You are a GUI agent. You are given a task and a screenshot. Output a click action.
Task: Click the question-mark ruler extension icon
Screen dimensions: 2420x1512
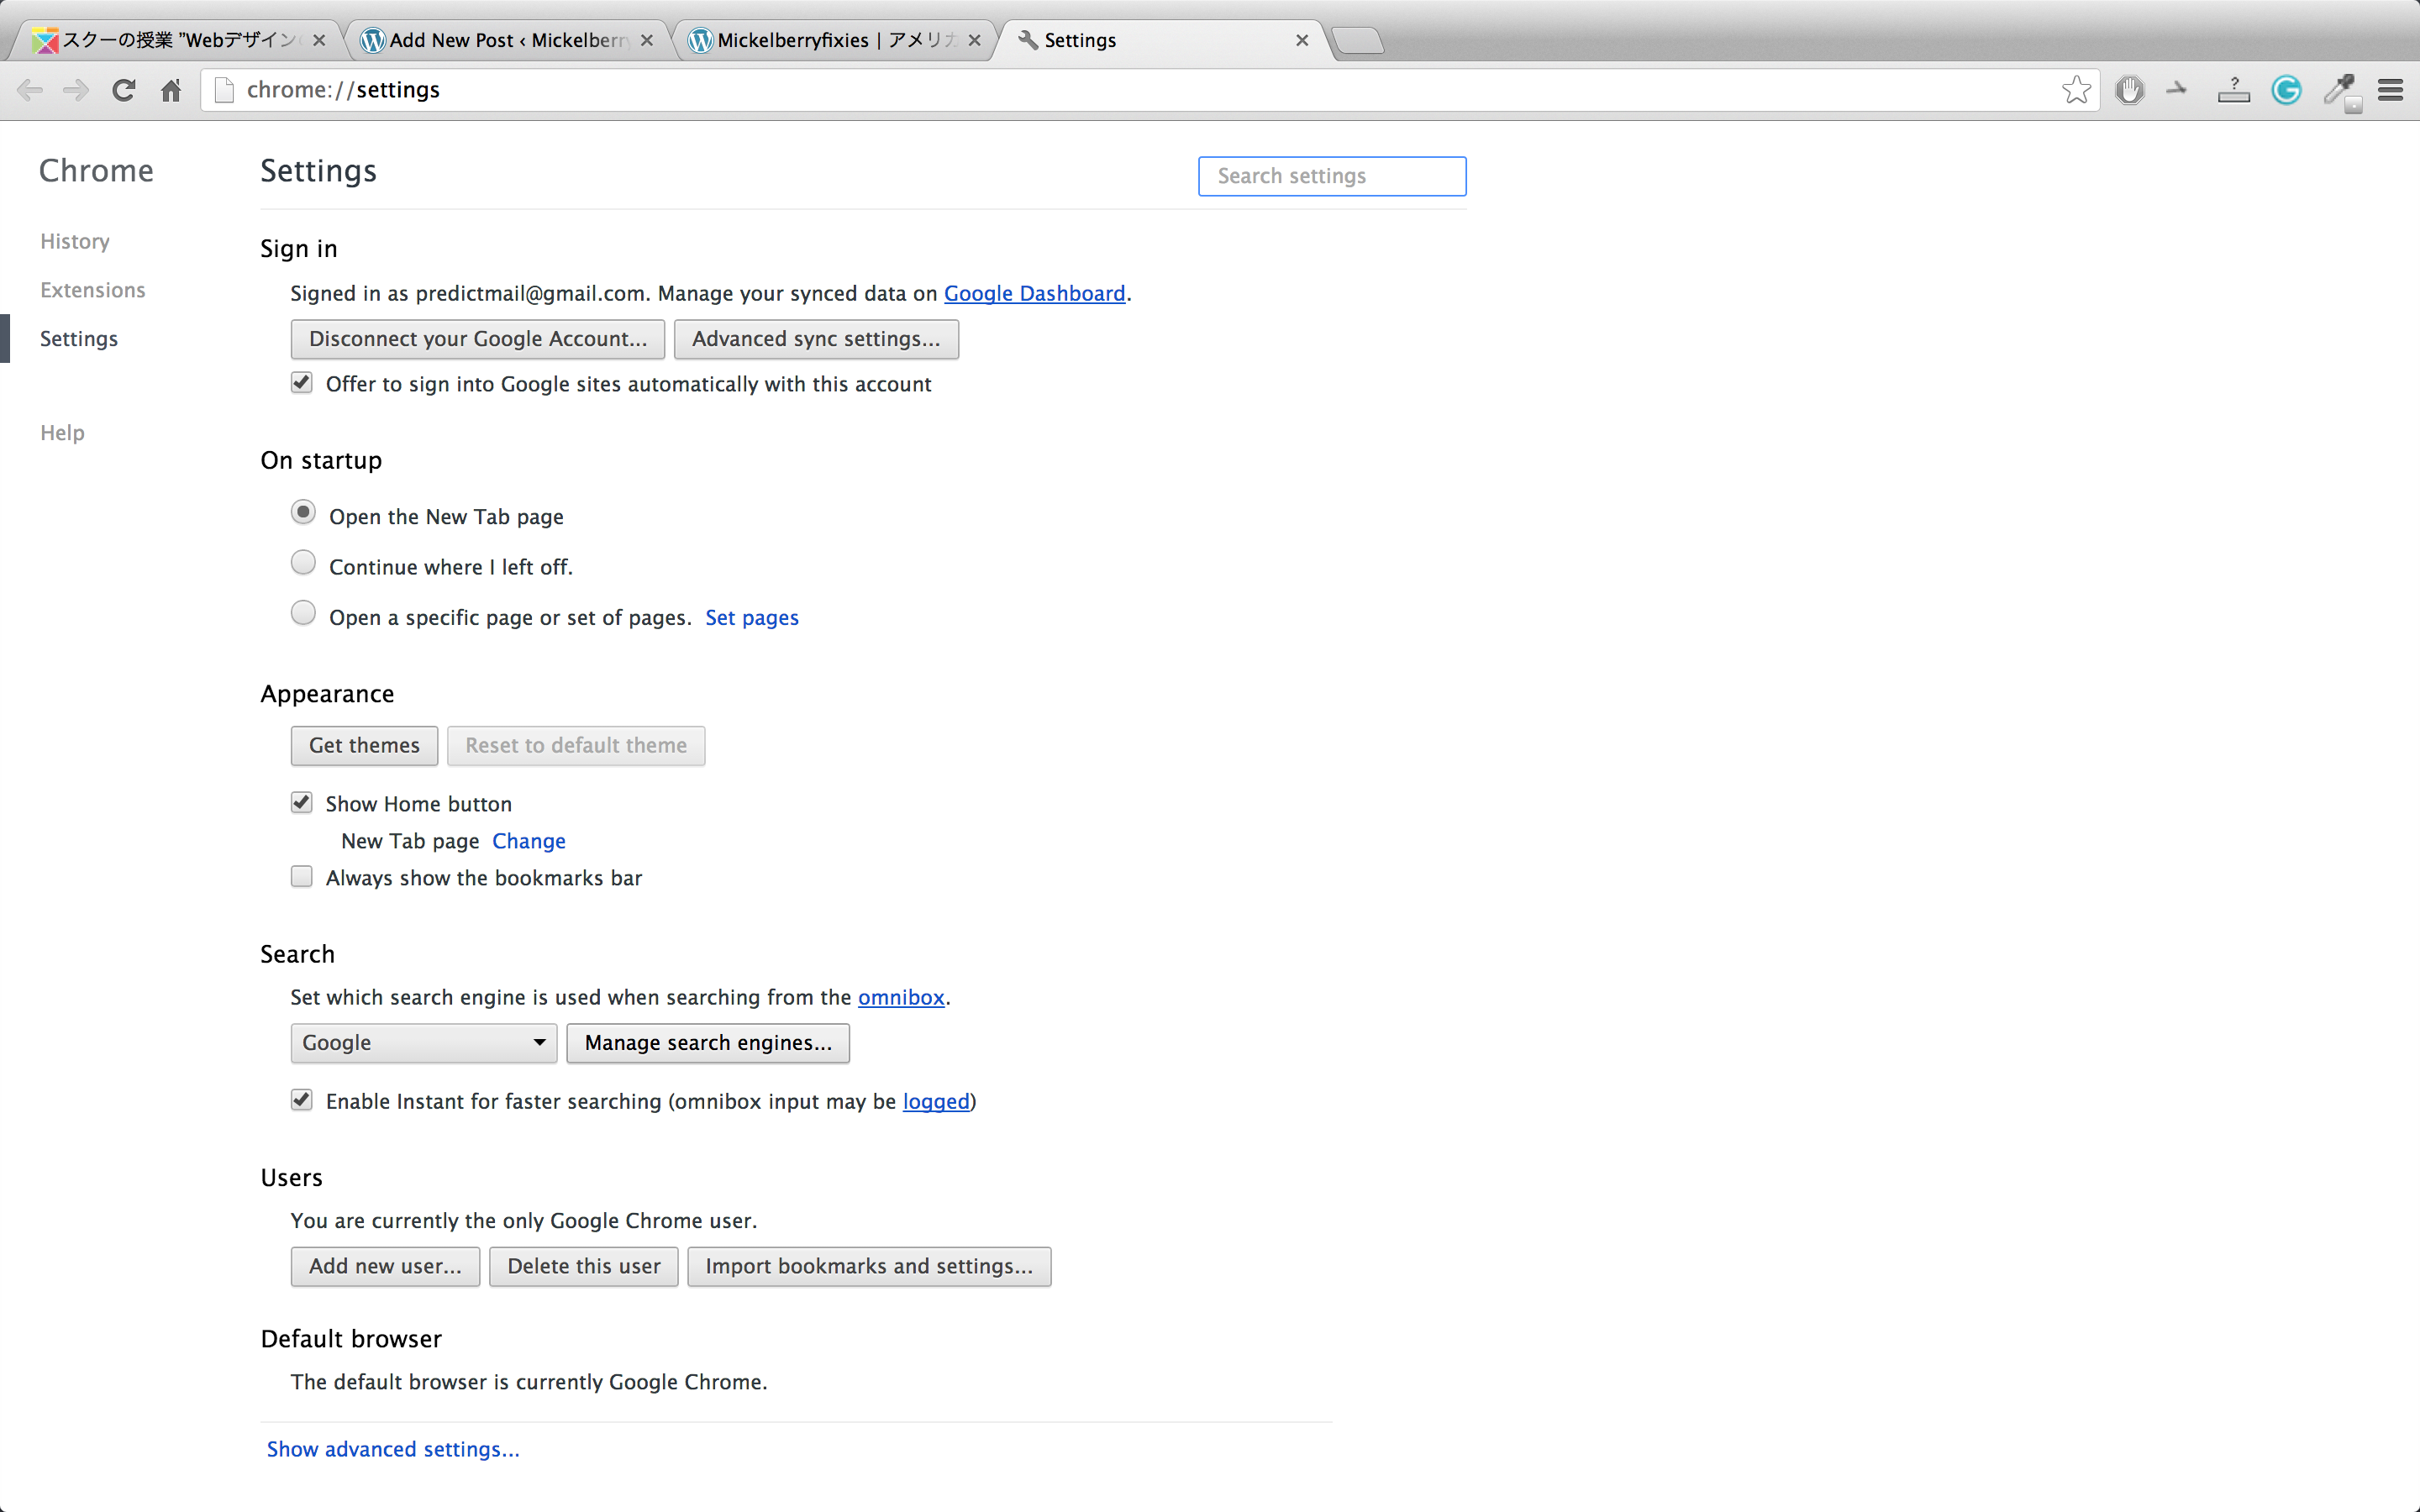coord(2233,90)
